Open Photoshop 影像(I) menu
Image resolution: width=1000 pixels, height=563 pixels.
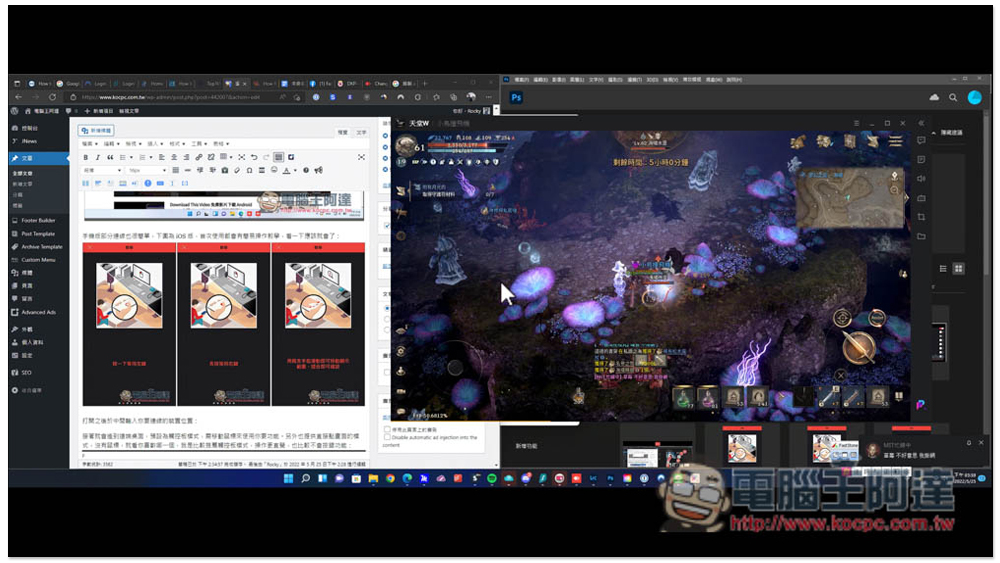559,80
